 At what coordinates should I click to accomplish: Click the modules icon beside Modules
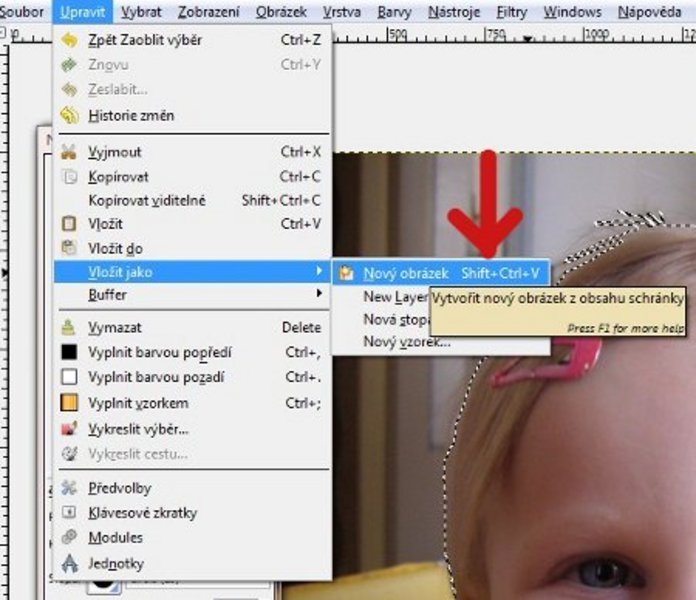(x=69, y=537)
